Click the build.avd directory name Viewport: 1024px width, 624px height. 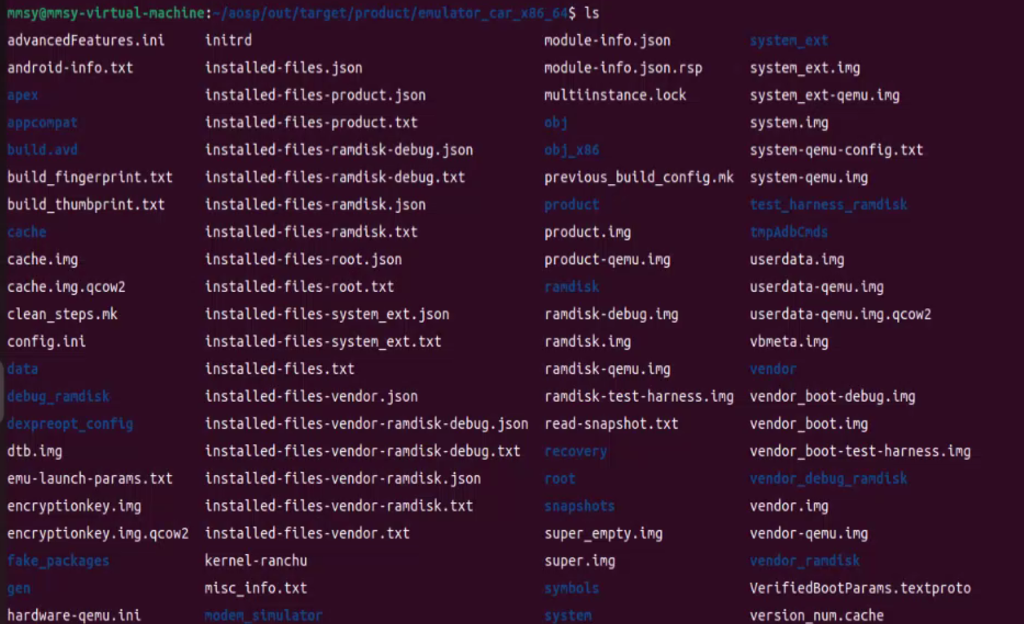point(42,150)
